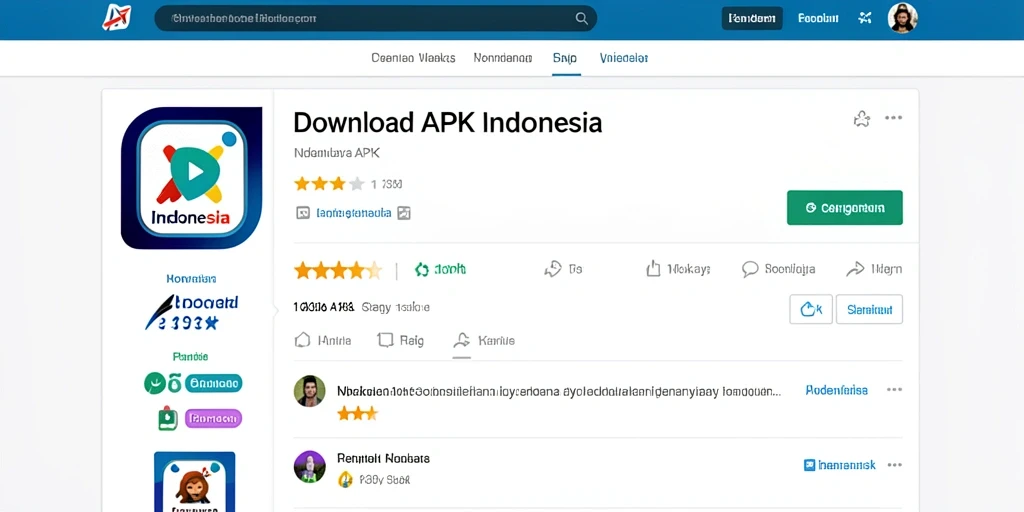Screen dimensions: 1024x512
Task: Click the share upload icon labeled 'Nlokaya'
Action: pos(653,268)
